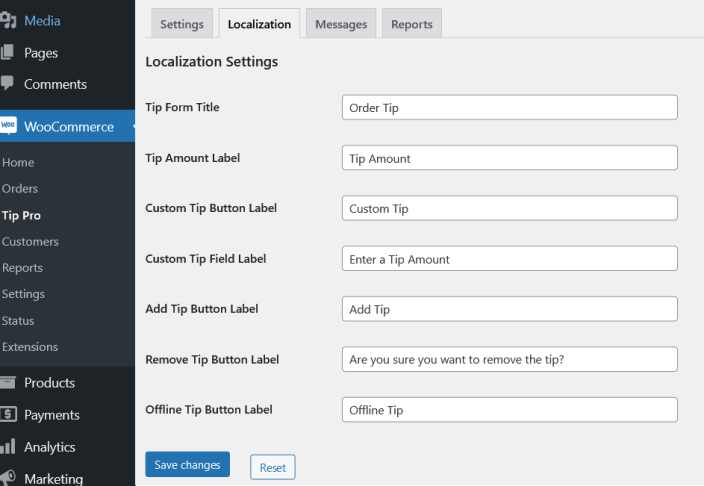
Task: Click the WooCommerce logo icon
Action: pyautogui.click(x=8, y=126)
